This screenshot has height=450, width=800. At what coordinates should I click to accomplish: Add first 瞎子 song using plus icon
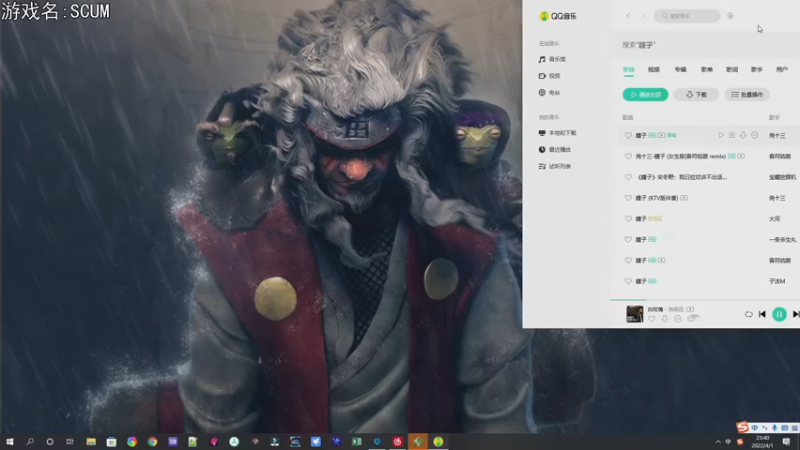[x=732, y=135]
